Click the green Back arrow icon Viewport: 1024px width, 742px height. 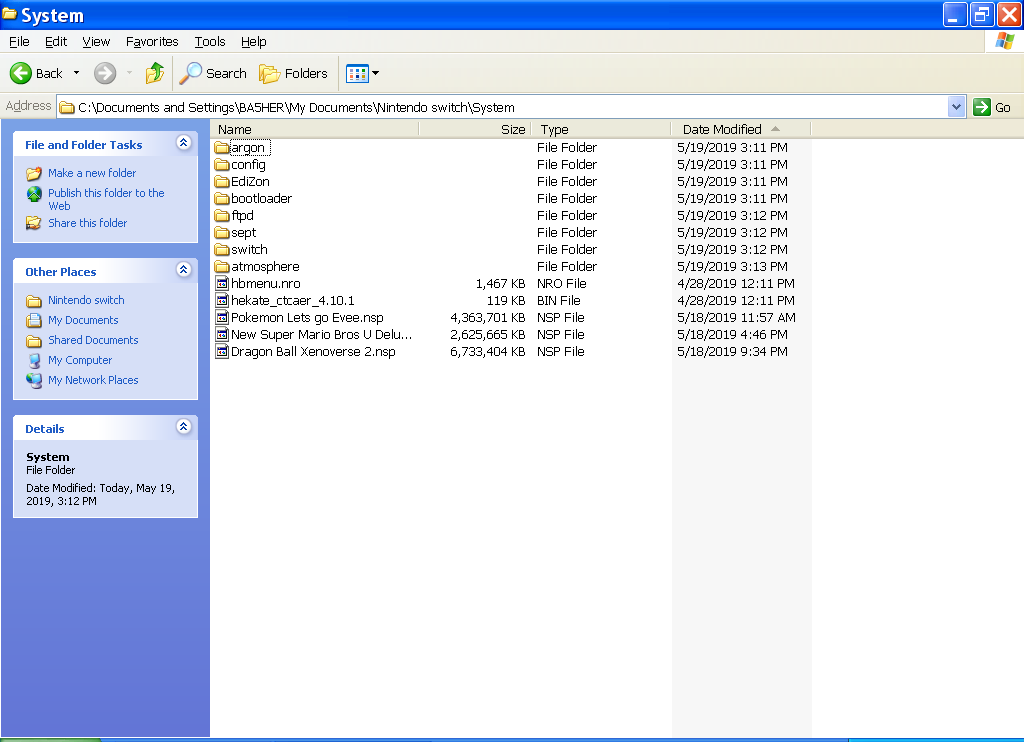point(20,73)
